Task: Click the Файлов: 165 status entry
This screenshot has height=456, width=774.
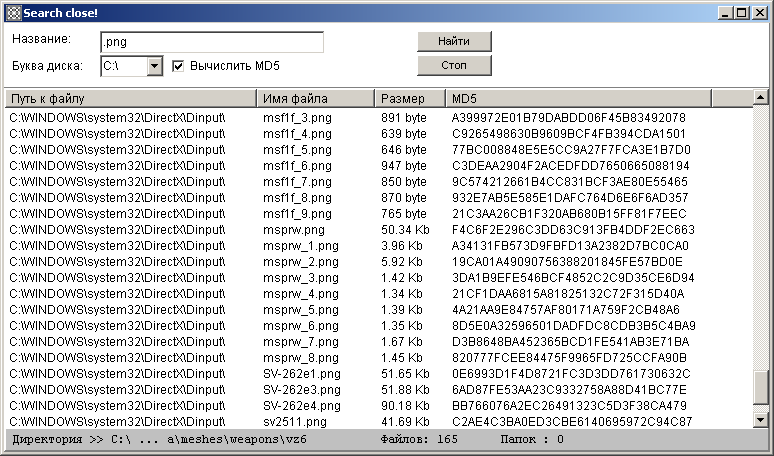Action: [419, 439]
